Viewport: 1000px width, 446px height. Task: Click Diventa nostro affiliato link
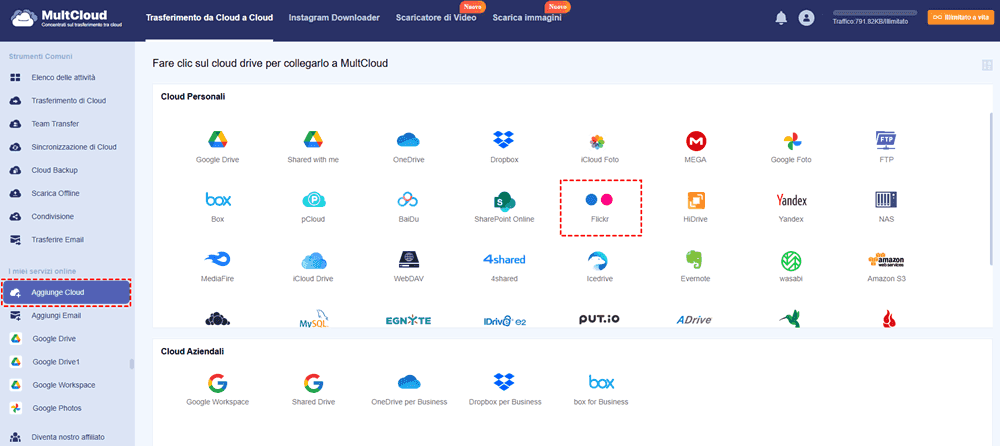[67, 438]
